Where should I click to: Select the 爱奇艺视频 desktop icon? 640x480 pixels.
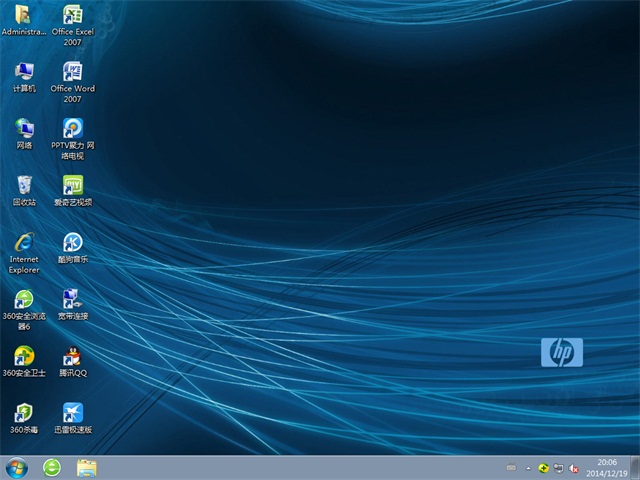pos(73,186)
